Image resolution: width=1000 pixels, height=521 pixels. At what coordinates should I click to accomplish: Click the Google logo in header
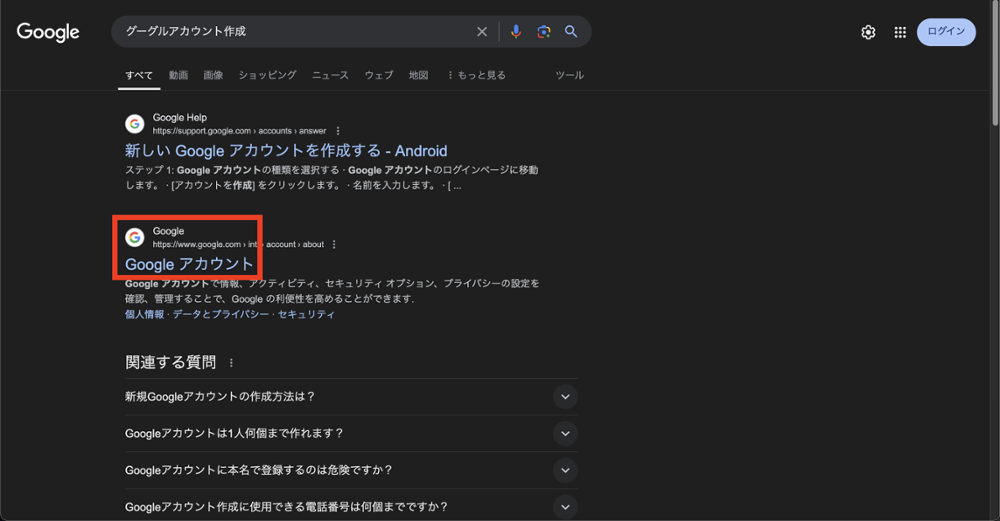48,32
